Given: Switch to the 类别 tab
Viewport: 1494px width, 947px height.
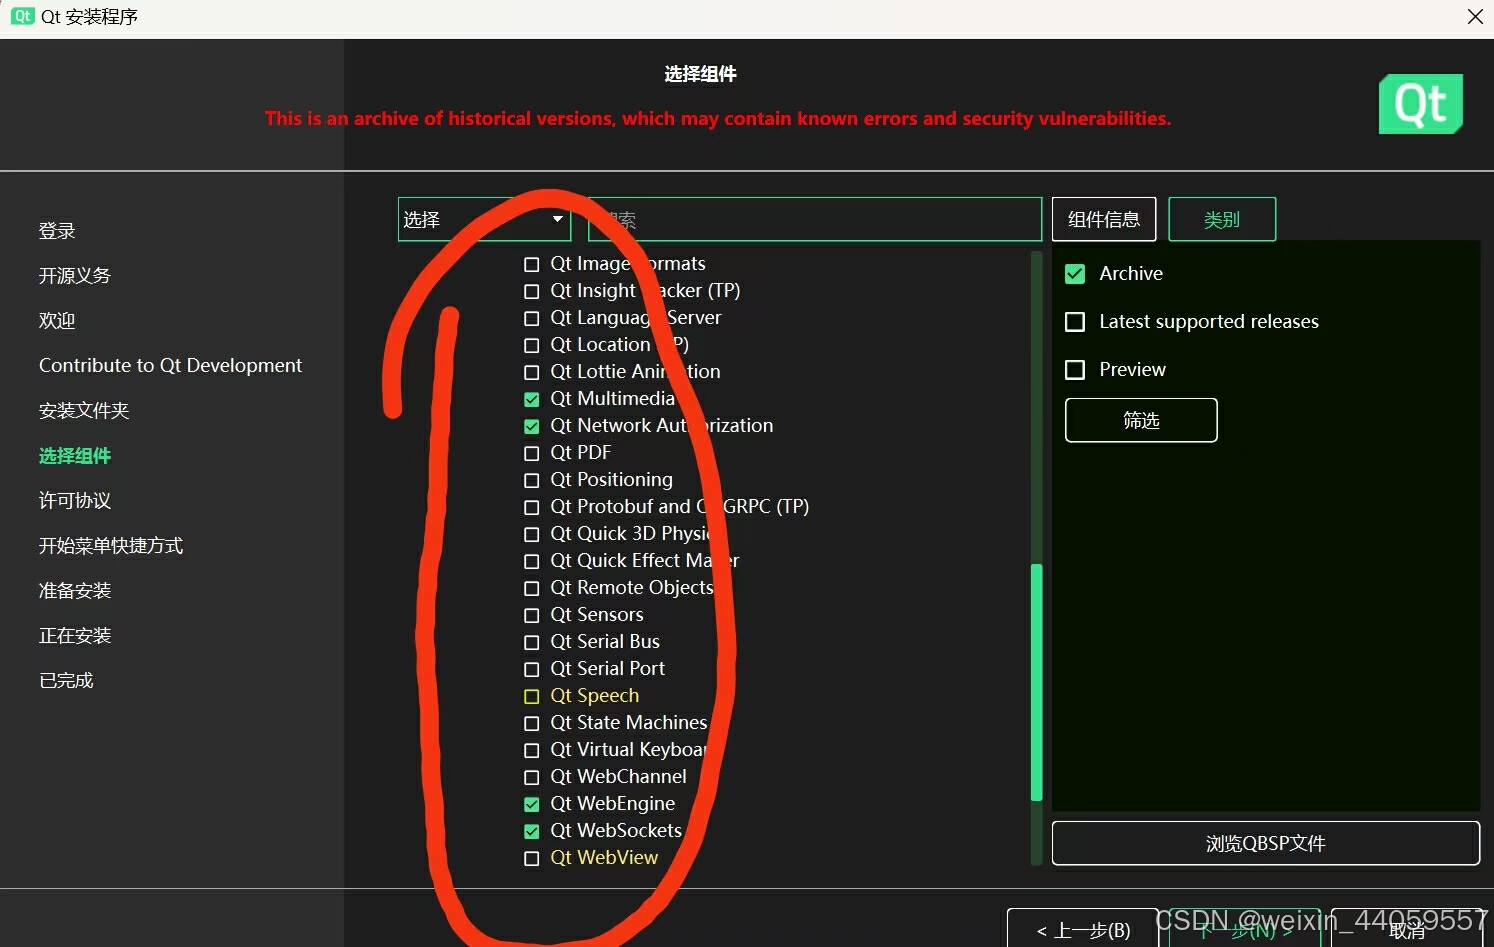Looking at the screenshot, I should pos(1221,219).
